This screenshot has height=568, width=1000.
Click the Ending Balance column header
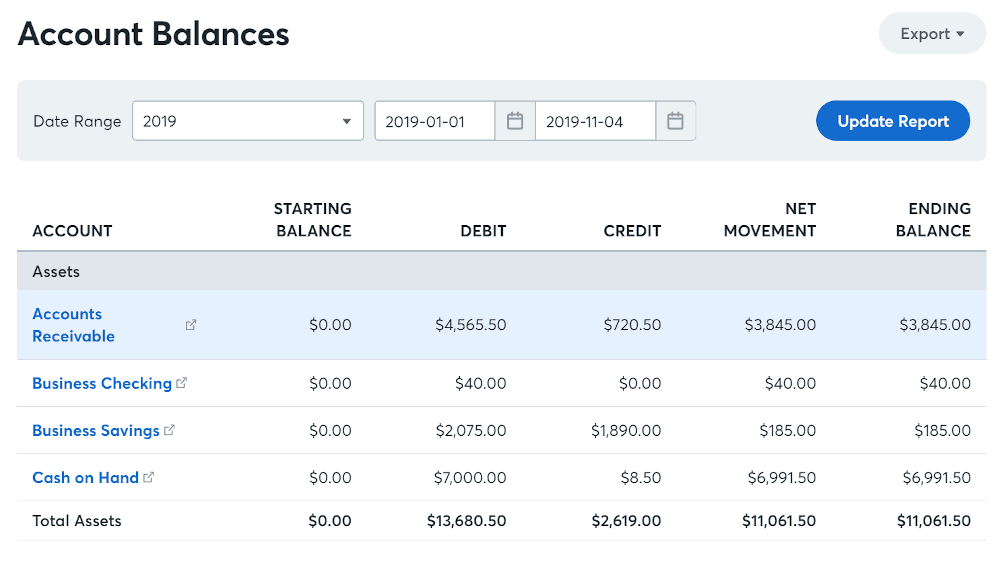click(933, 220)
